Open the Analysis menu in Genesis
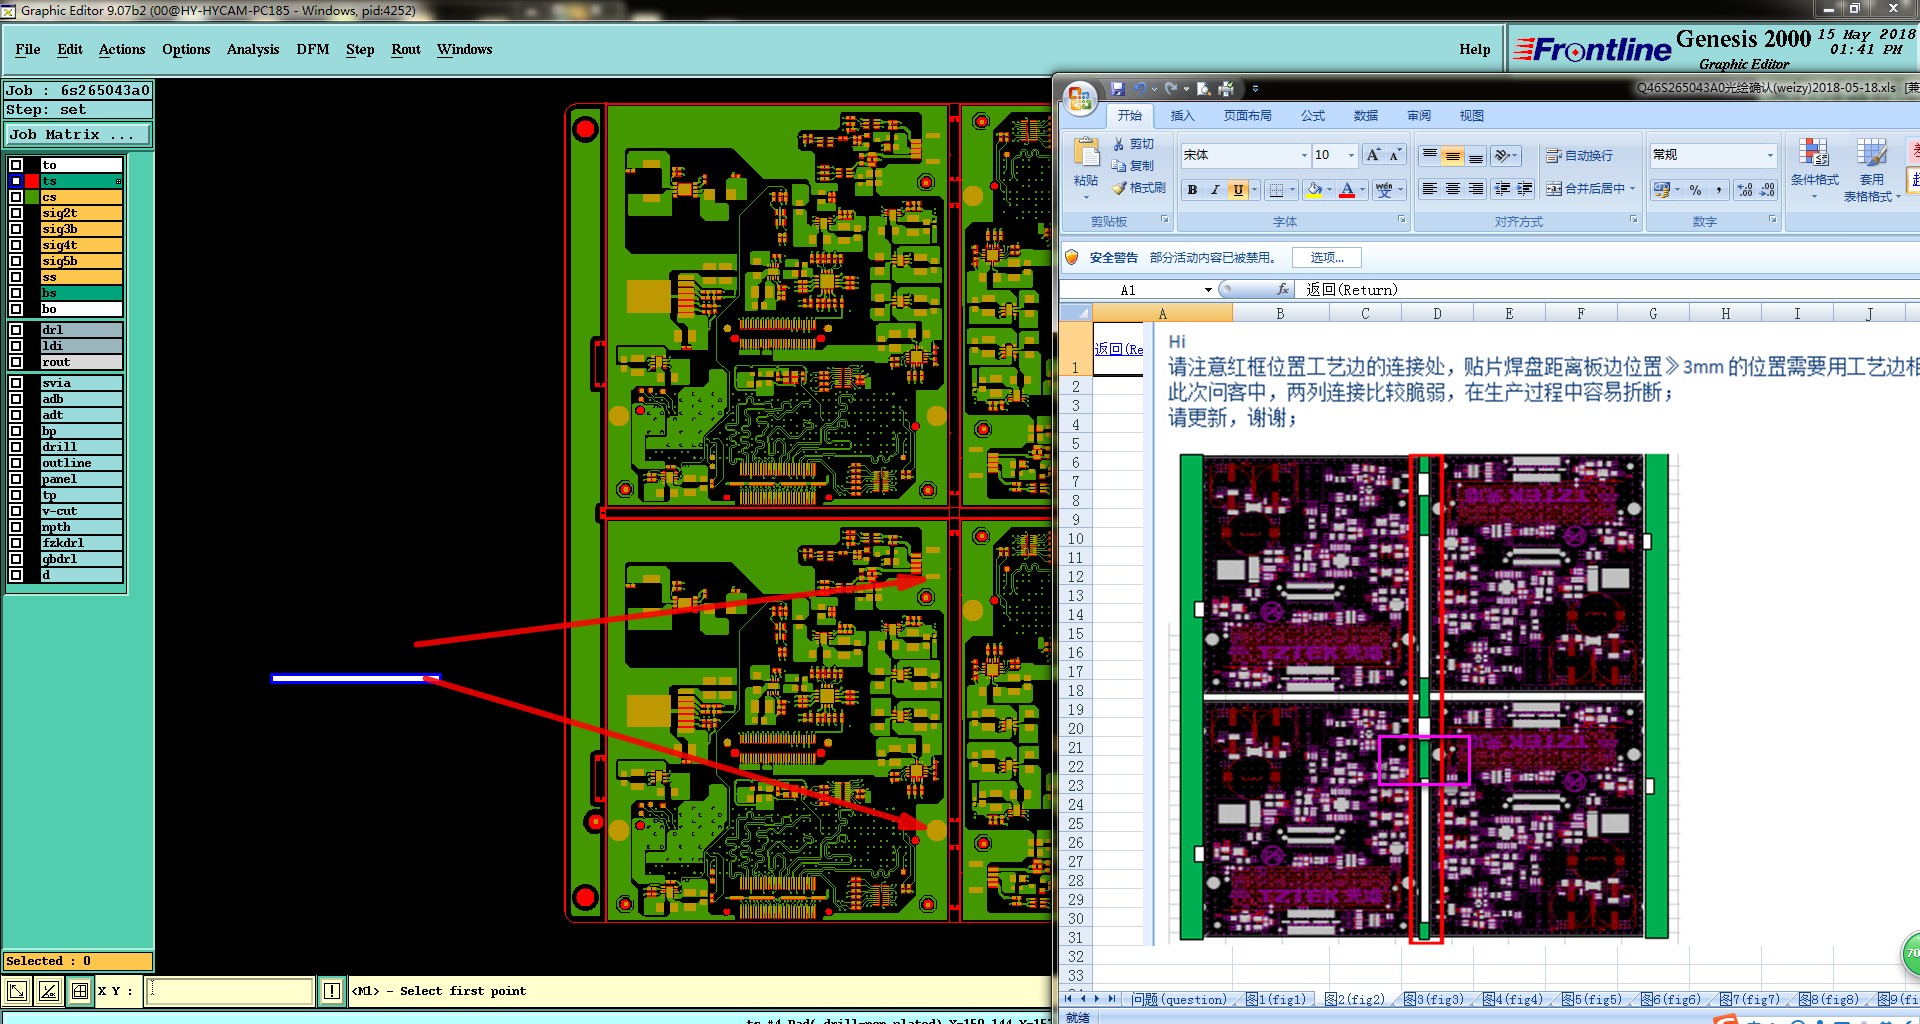 (253, 49)
